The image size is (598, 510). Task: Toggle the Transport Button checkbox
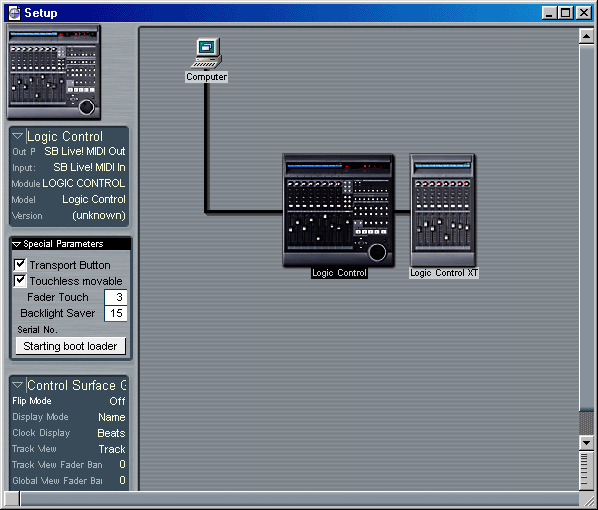[x=20, y=264]
